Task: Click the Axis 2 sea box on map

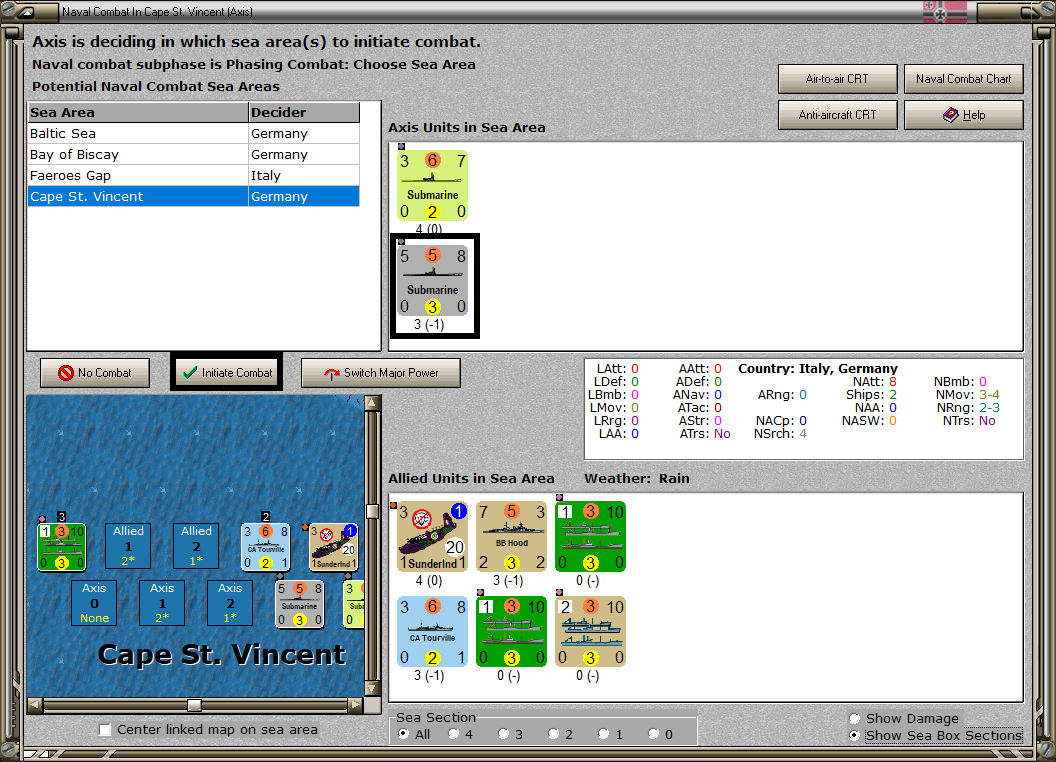Action: coord(230,603)
